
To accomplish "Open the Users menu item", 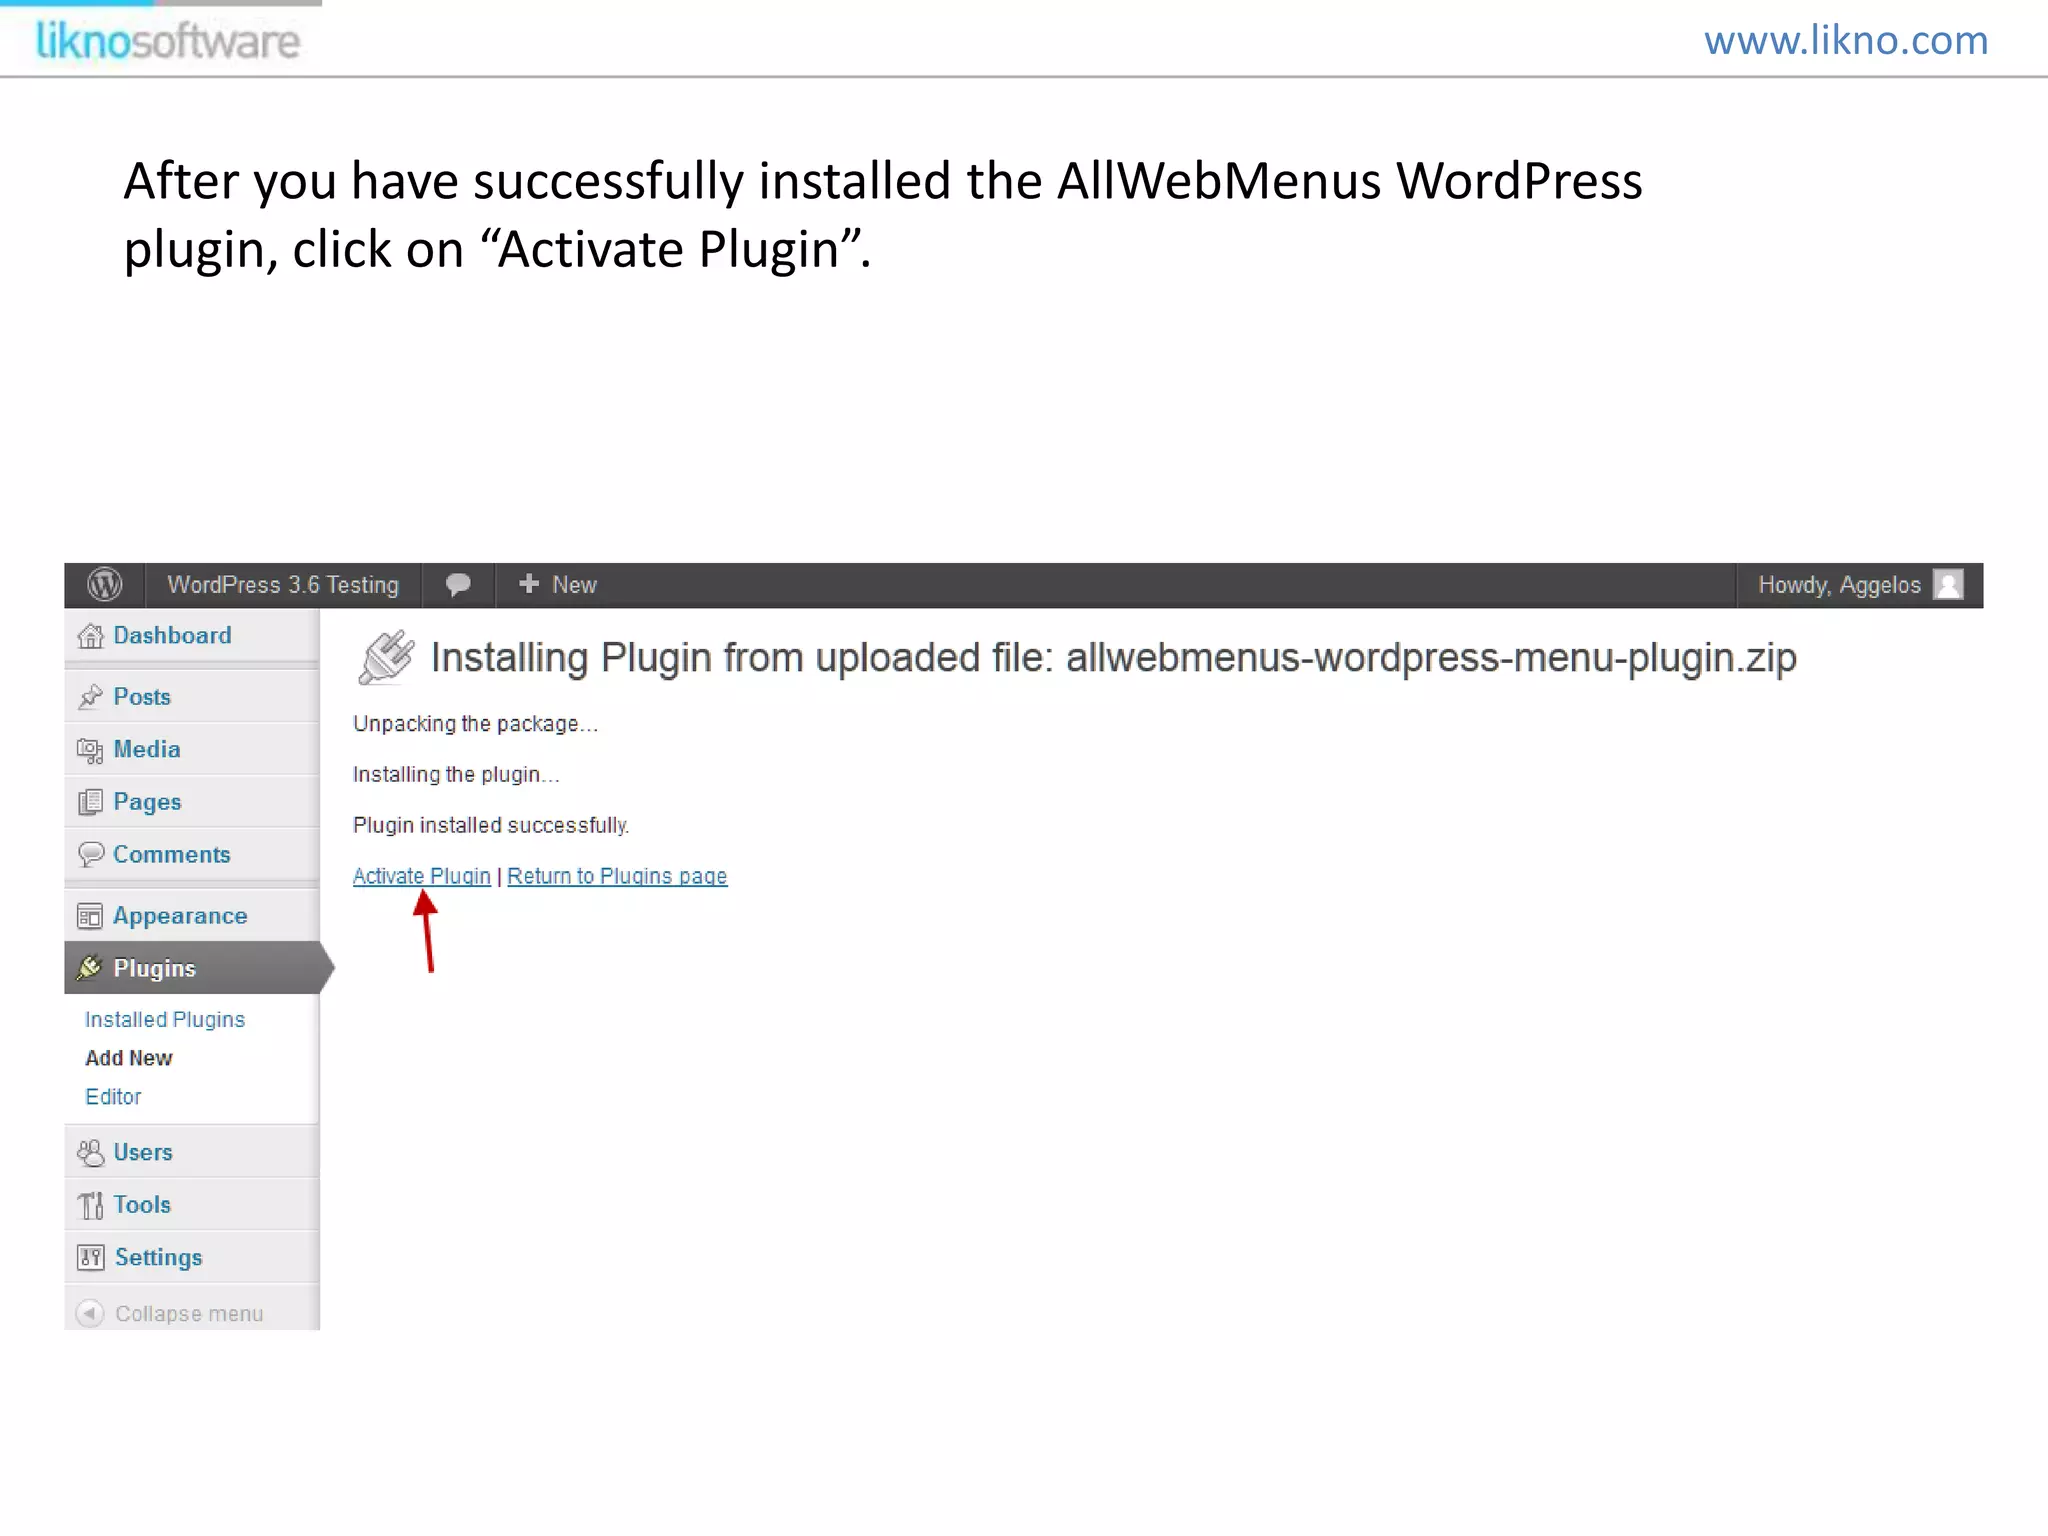I will [x=143, y=1153].
